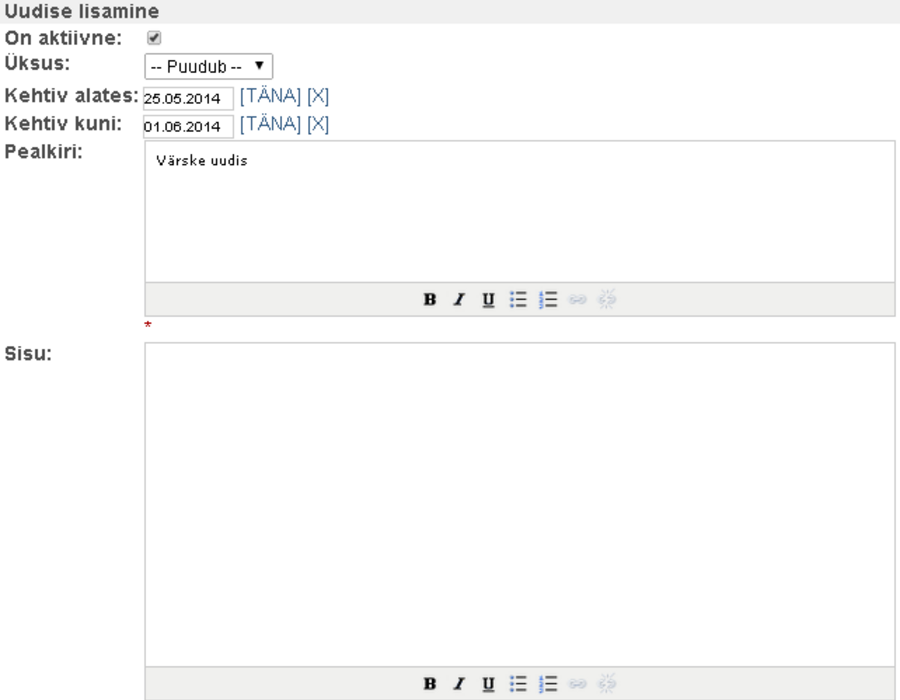Apply italic in the Sisu editor toolbar

459,684
